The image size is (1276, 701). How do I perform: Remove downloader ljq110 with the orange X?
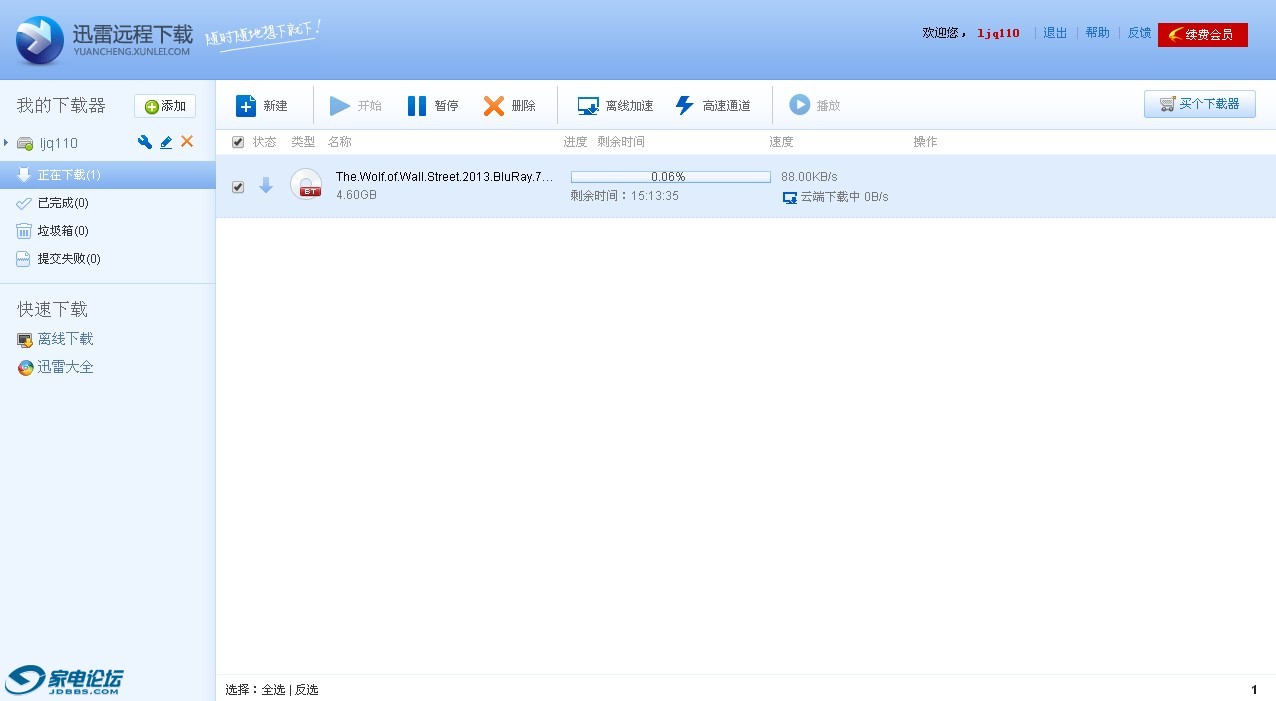(x=187, y=142)
